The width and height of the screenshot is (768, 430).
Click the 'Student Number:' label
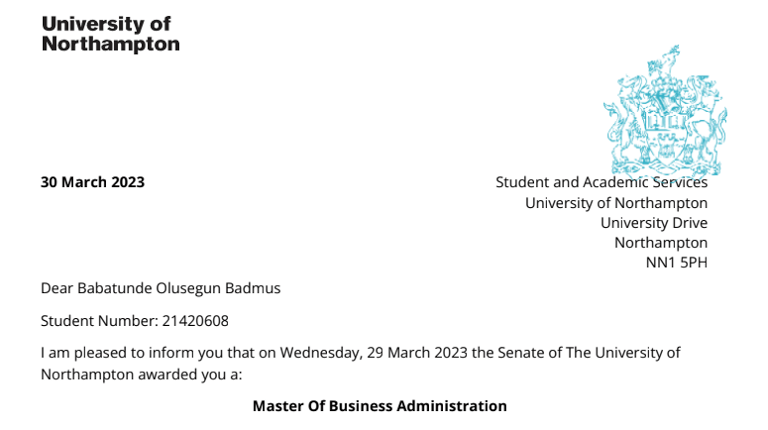pyautogui.click(x=99, y=321)
